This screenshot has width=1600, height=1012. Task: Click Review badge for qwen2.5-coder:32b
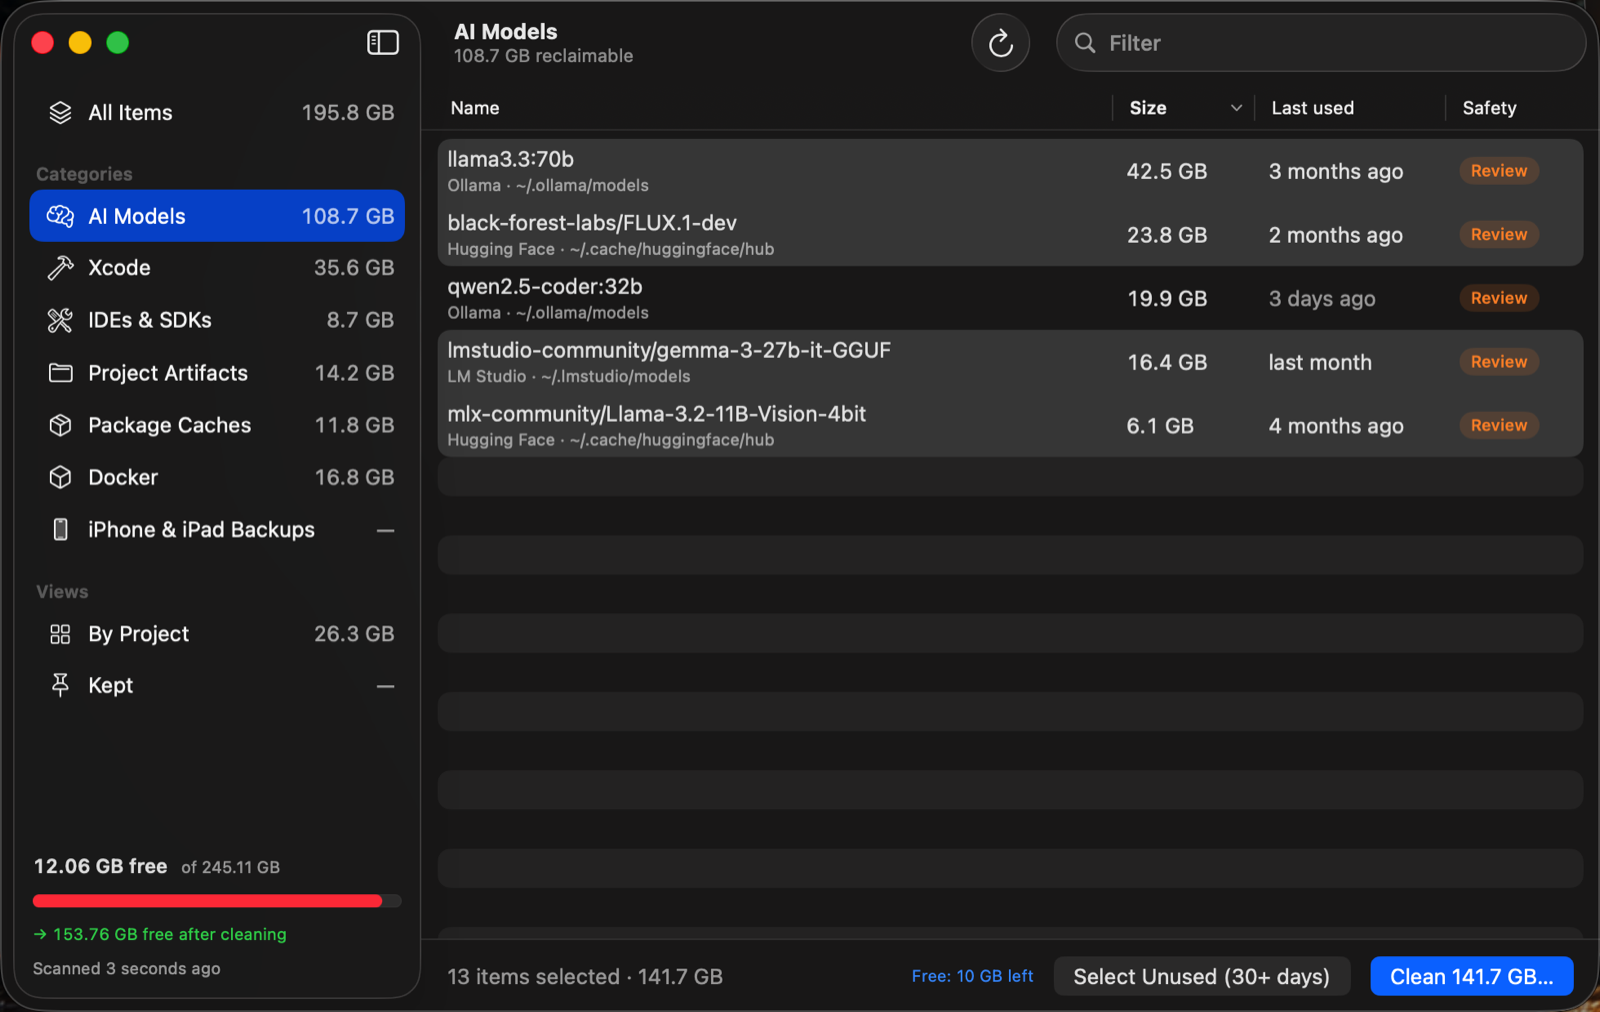(x=1499, y=298)
